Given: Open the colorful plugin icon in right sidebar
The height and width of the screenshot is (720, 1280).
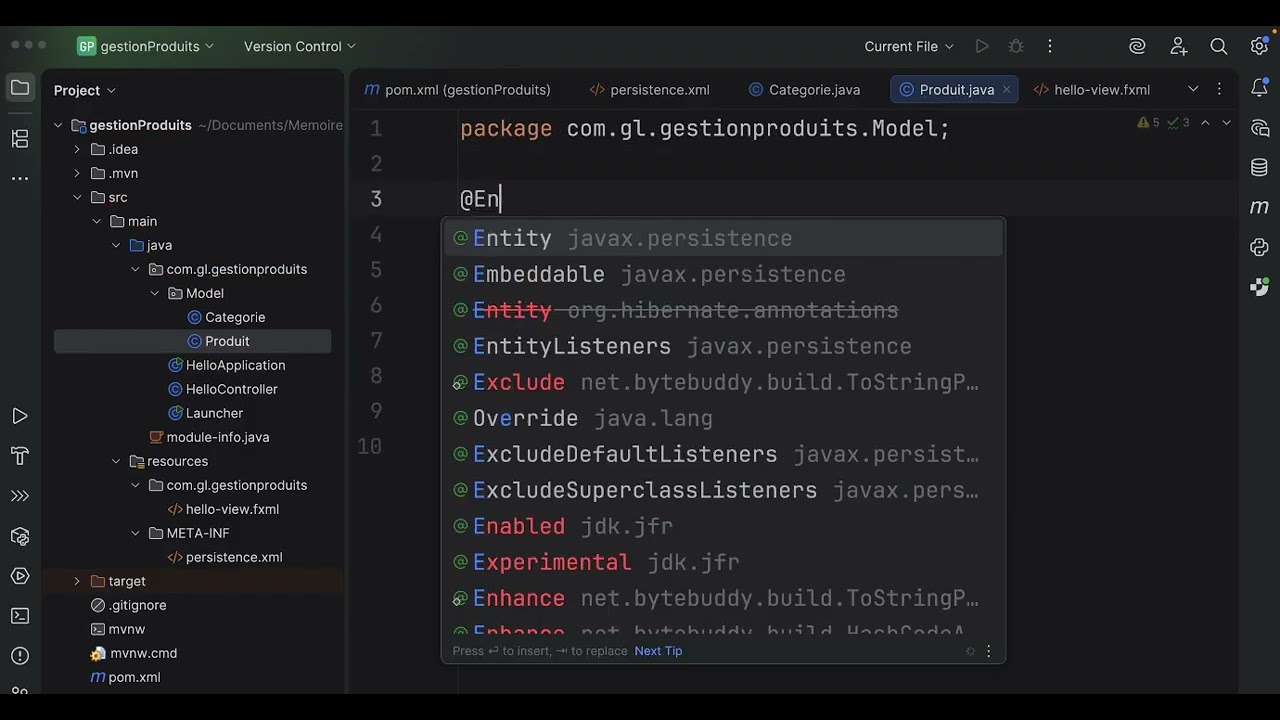Looking at the screenshot, I should (x=1260, y=287).
